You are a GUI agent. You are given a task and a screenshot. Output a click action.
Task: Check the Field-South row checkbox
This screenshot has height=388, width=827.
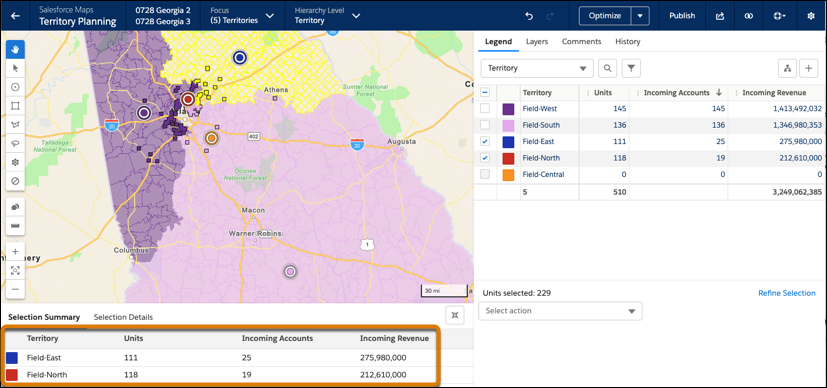coord(485,125)
